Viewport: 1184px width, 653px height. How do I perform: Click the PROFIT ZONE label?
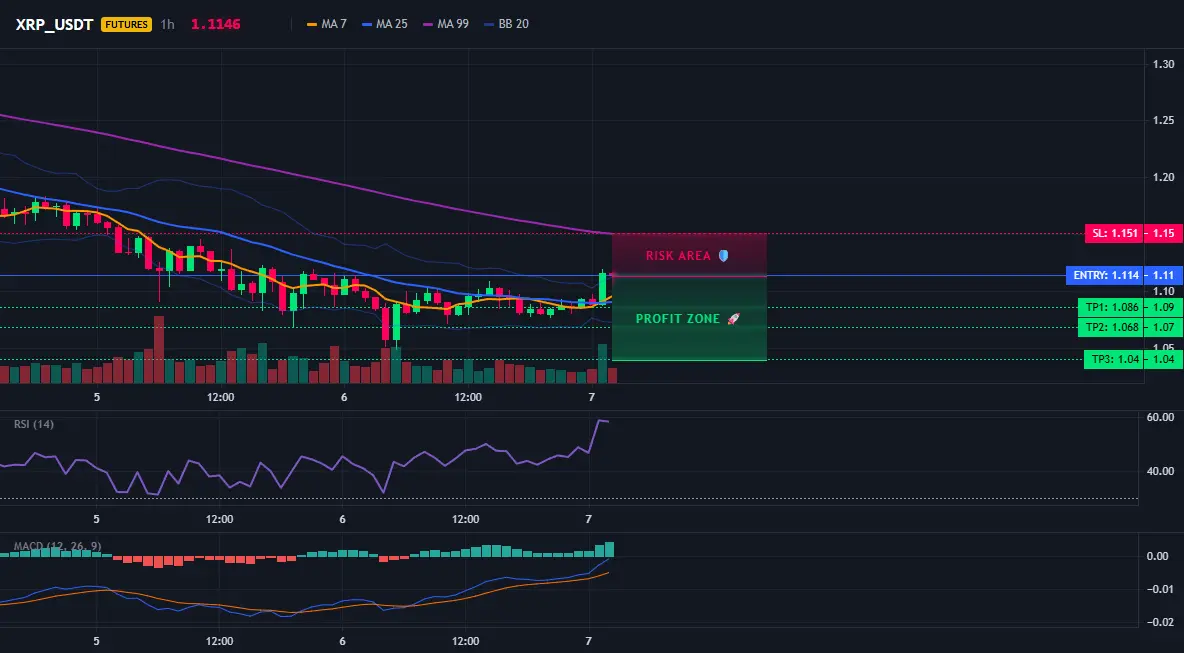pos(678,319)
